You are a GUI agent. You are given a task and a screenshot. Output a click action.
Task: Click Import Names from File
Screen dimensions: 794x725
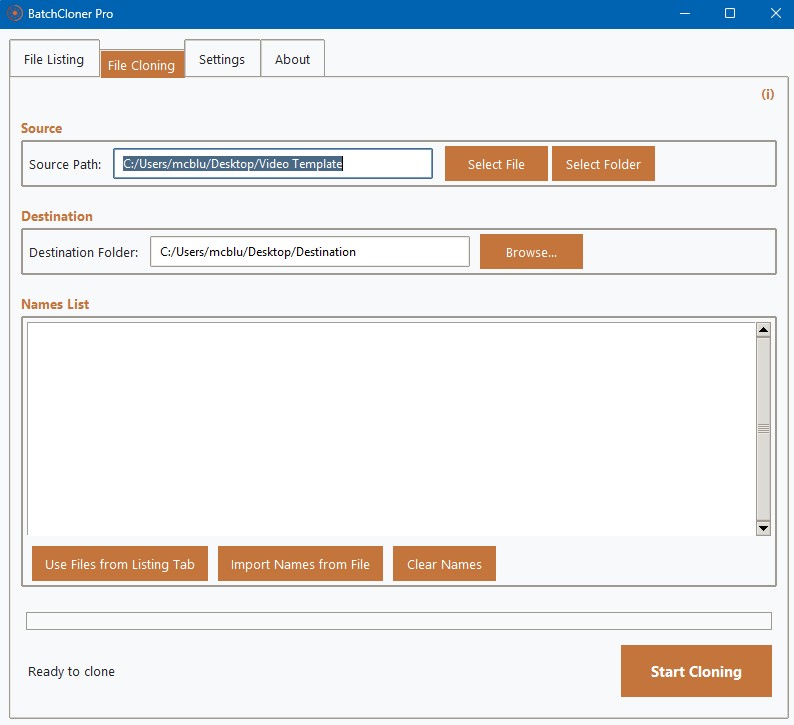coord(300,563)
